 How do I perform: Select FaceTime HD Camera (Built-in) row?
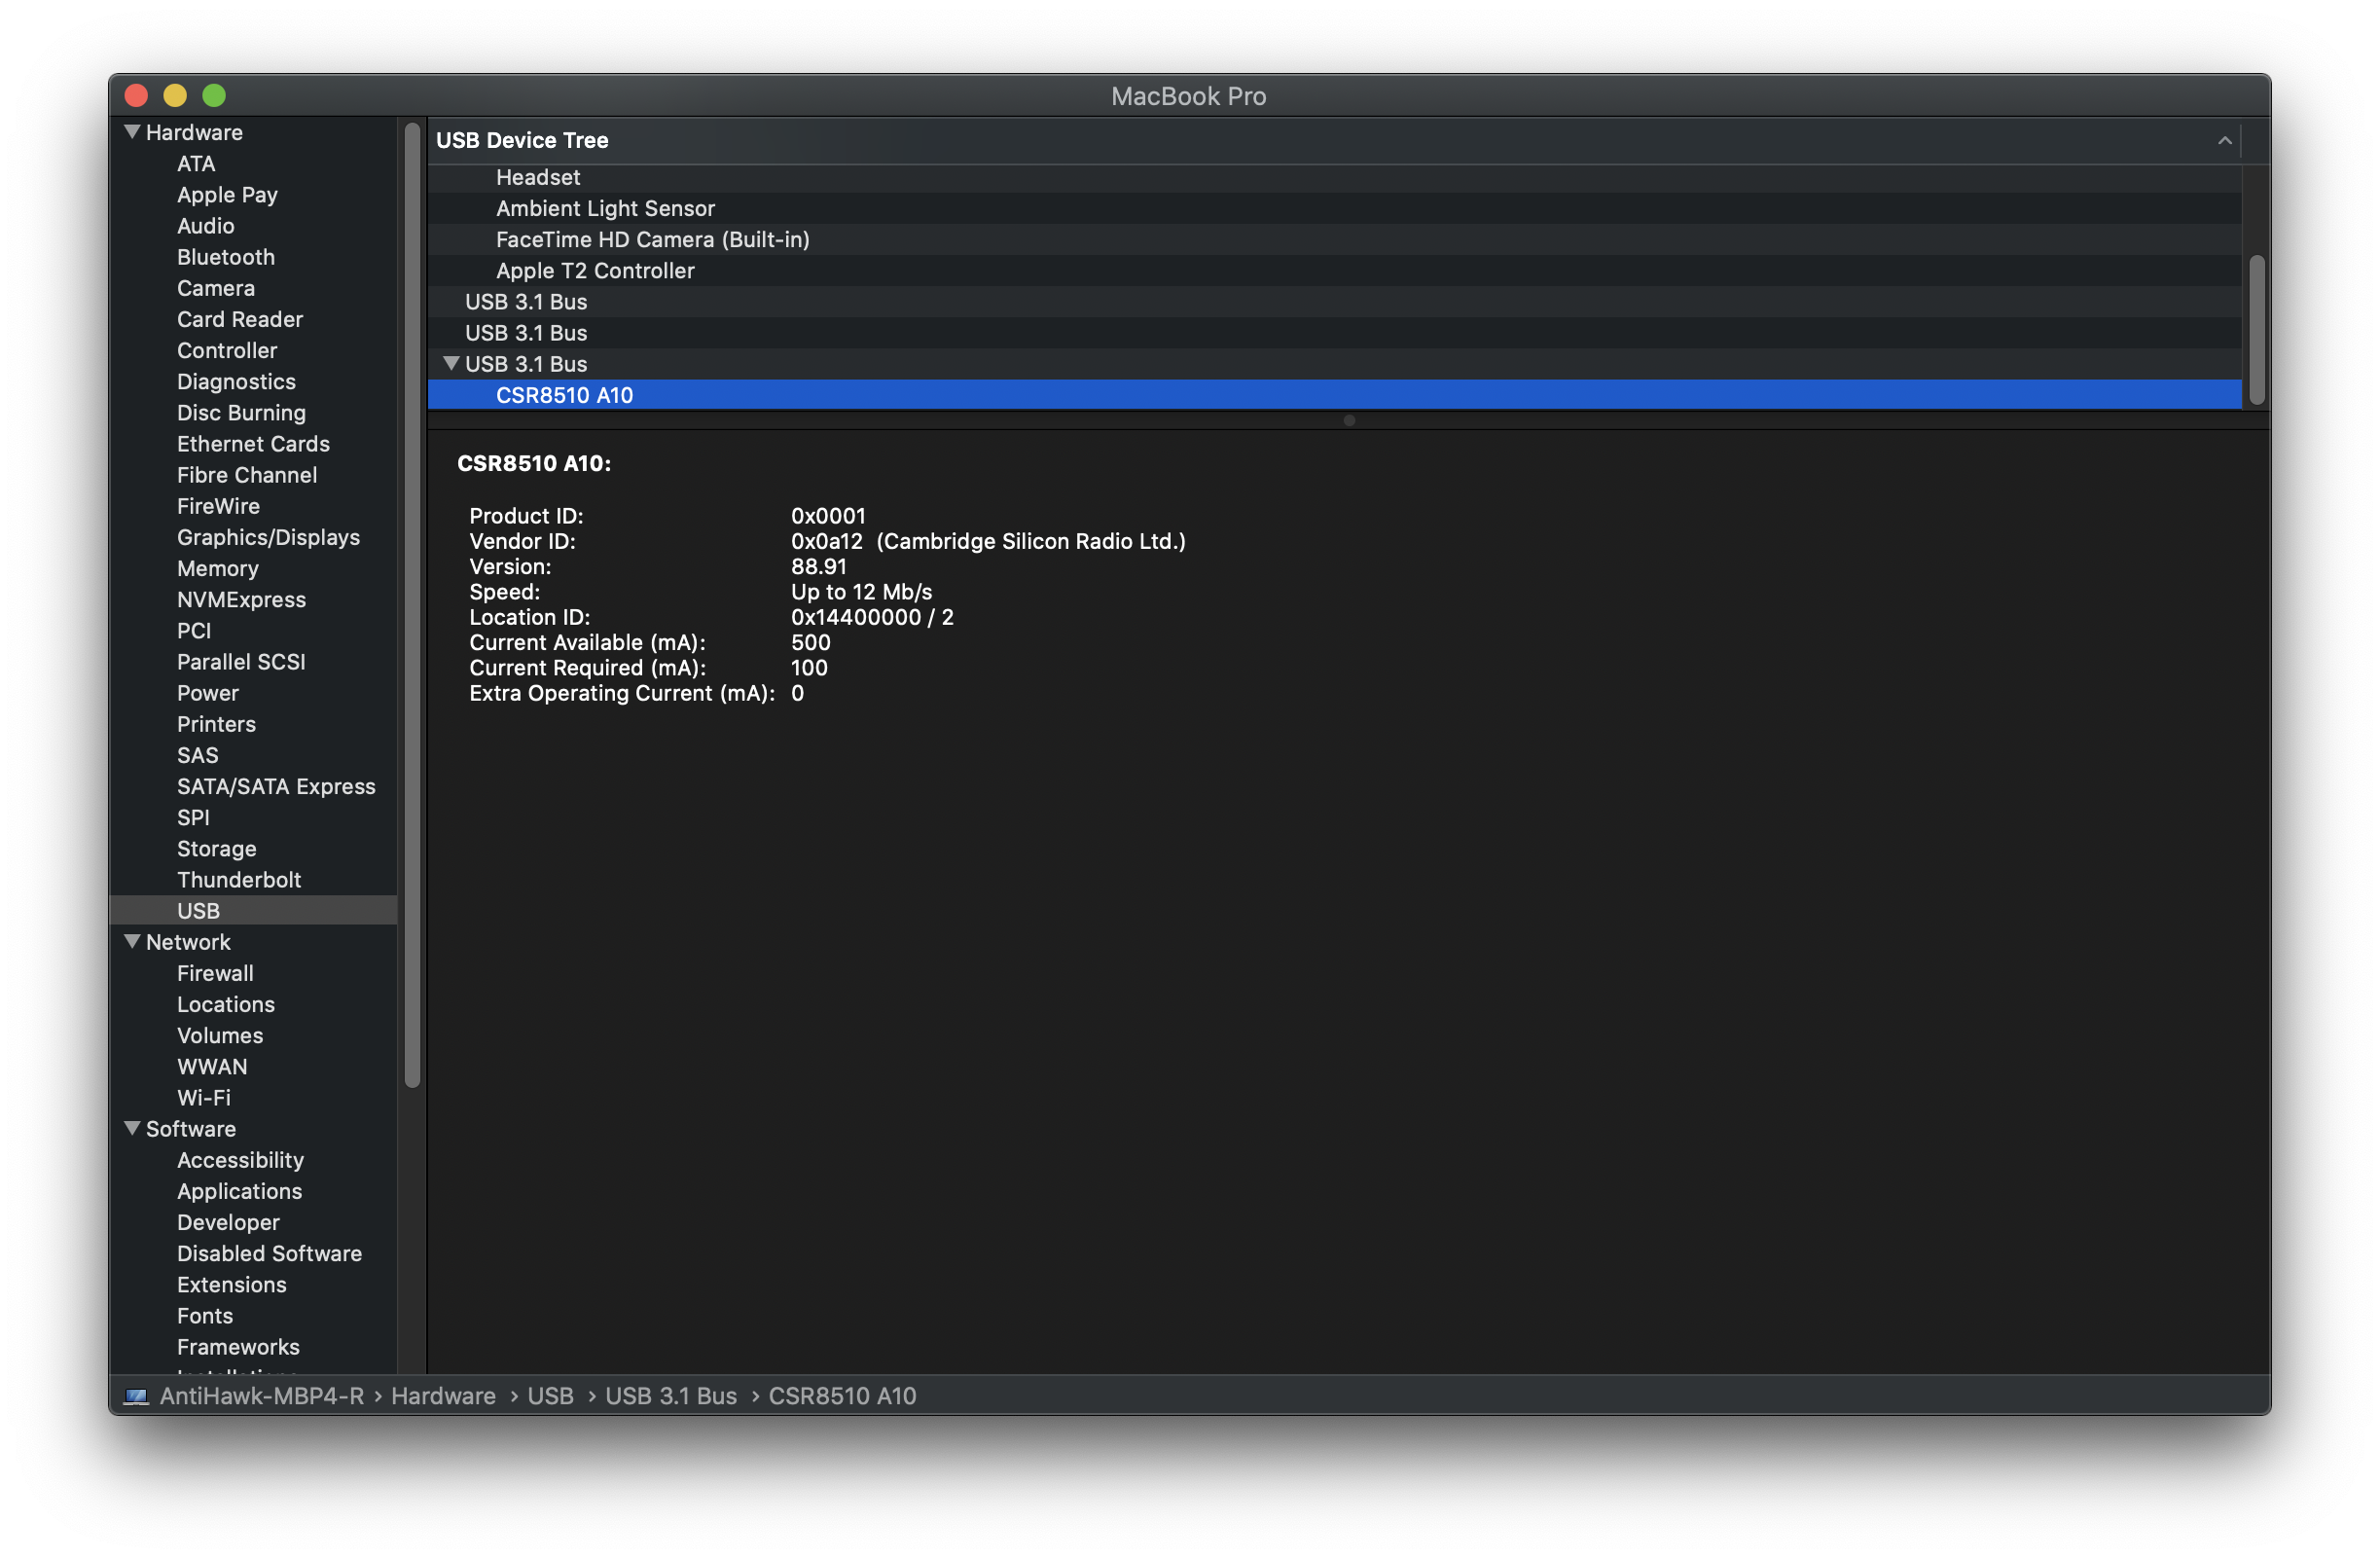[652, 240]
